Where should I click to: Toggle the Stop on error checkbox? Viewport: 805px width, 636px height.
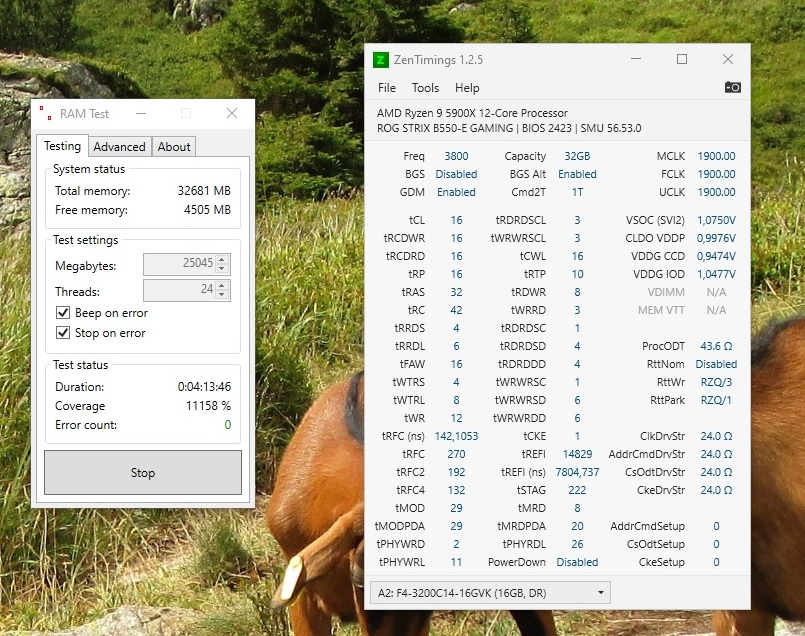[63, 333]
